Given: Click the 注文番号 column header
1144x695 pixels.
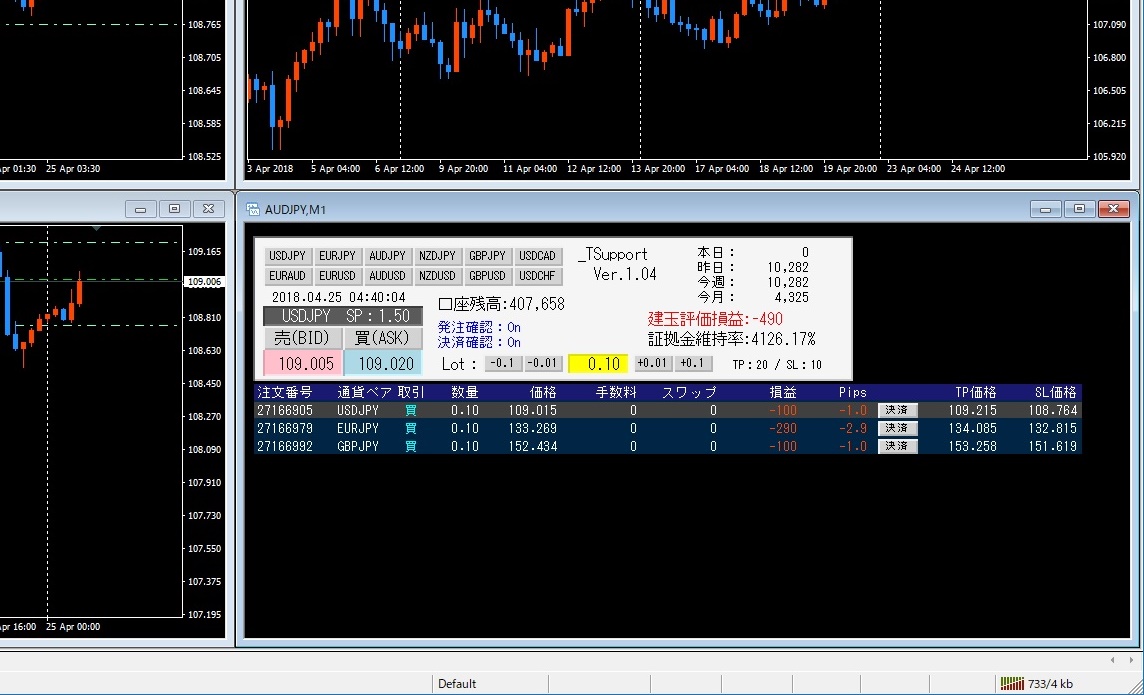Looking at the screenshot, I should click(x=285, y=392).
